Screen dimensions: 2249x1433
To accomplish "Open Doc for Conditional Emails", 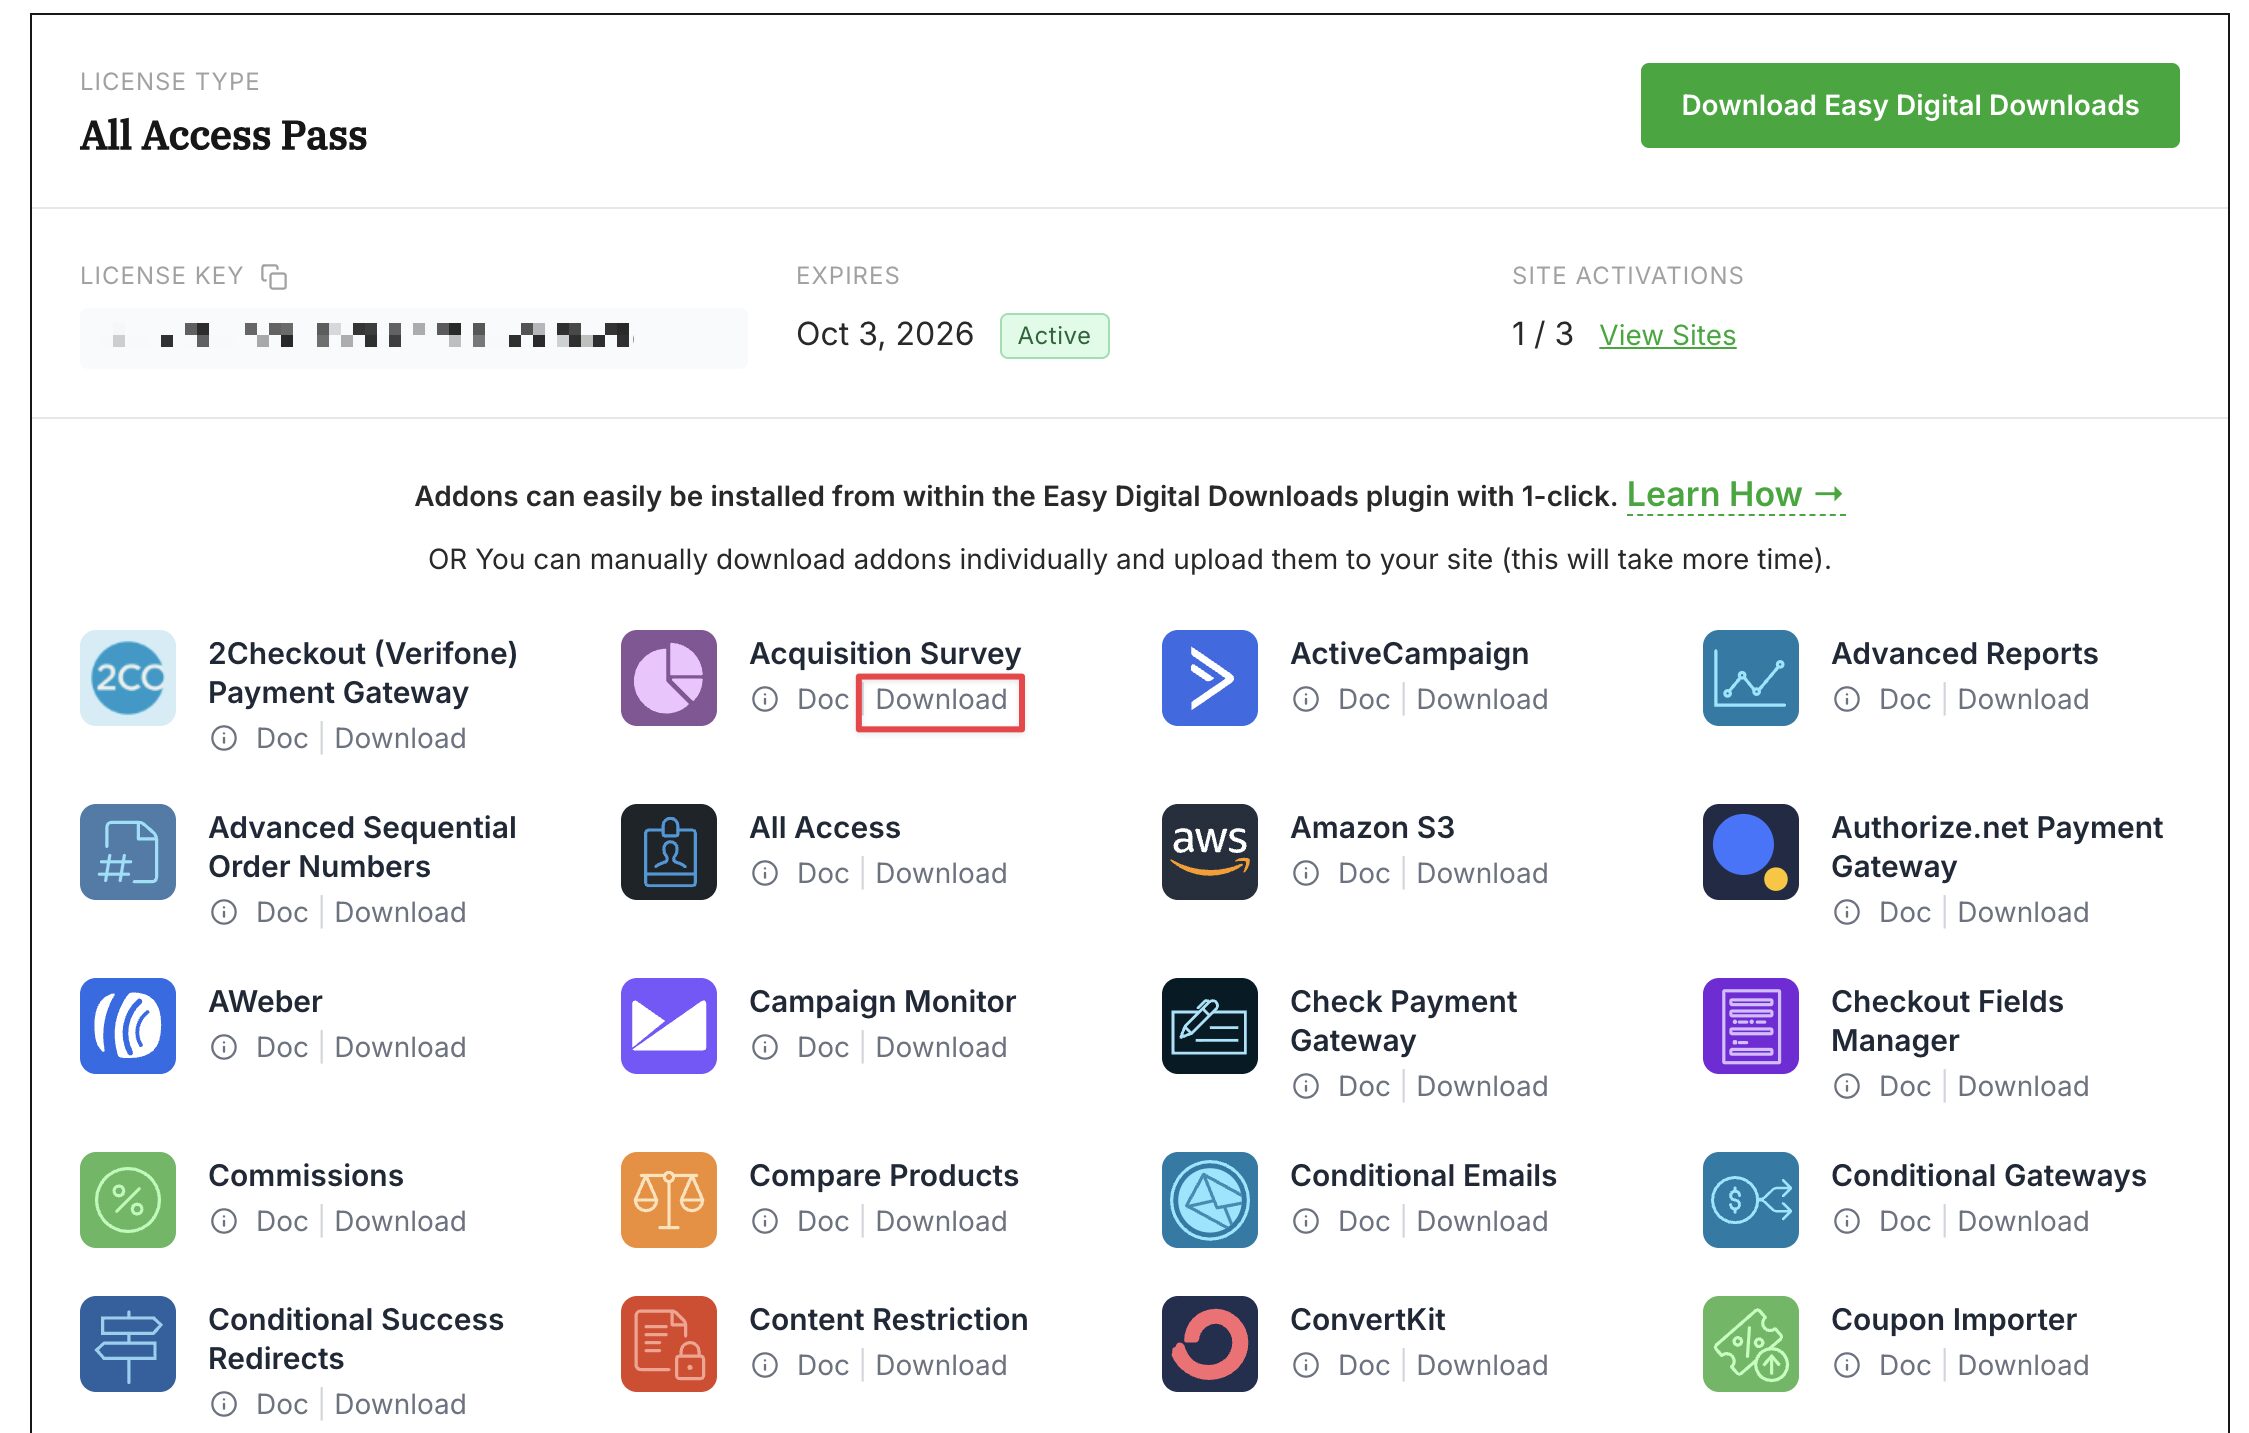I will click(1364, 1221).
